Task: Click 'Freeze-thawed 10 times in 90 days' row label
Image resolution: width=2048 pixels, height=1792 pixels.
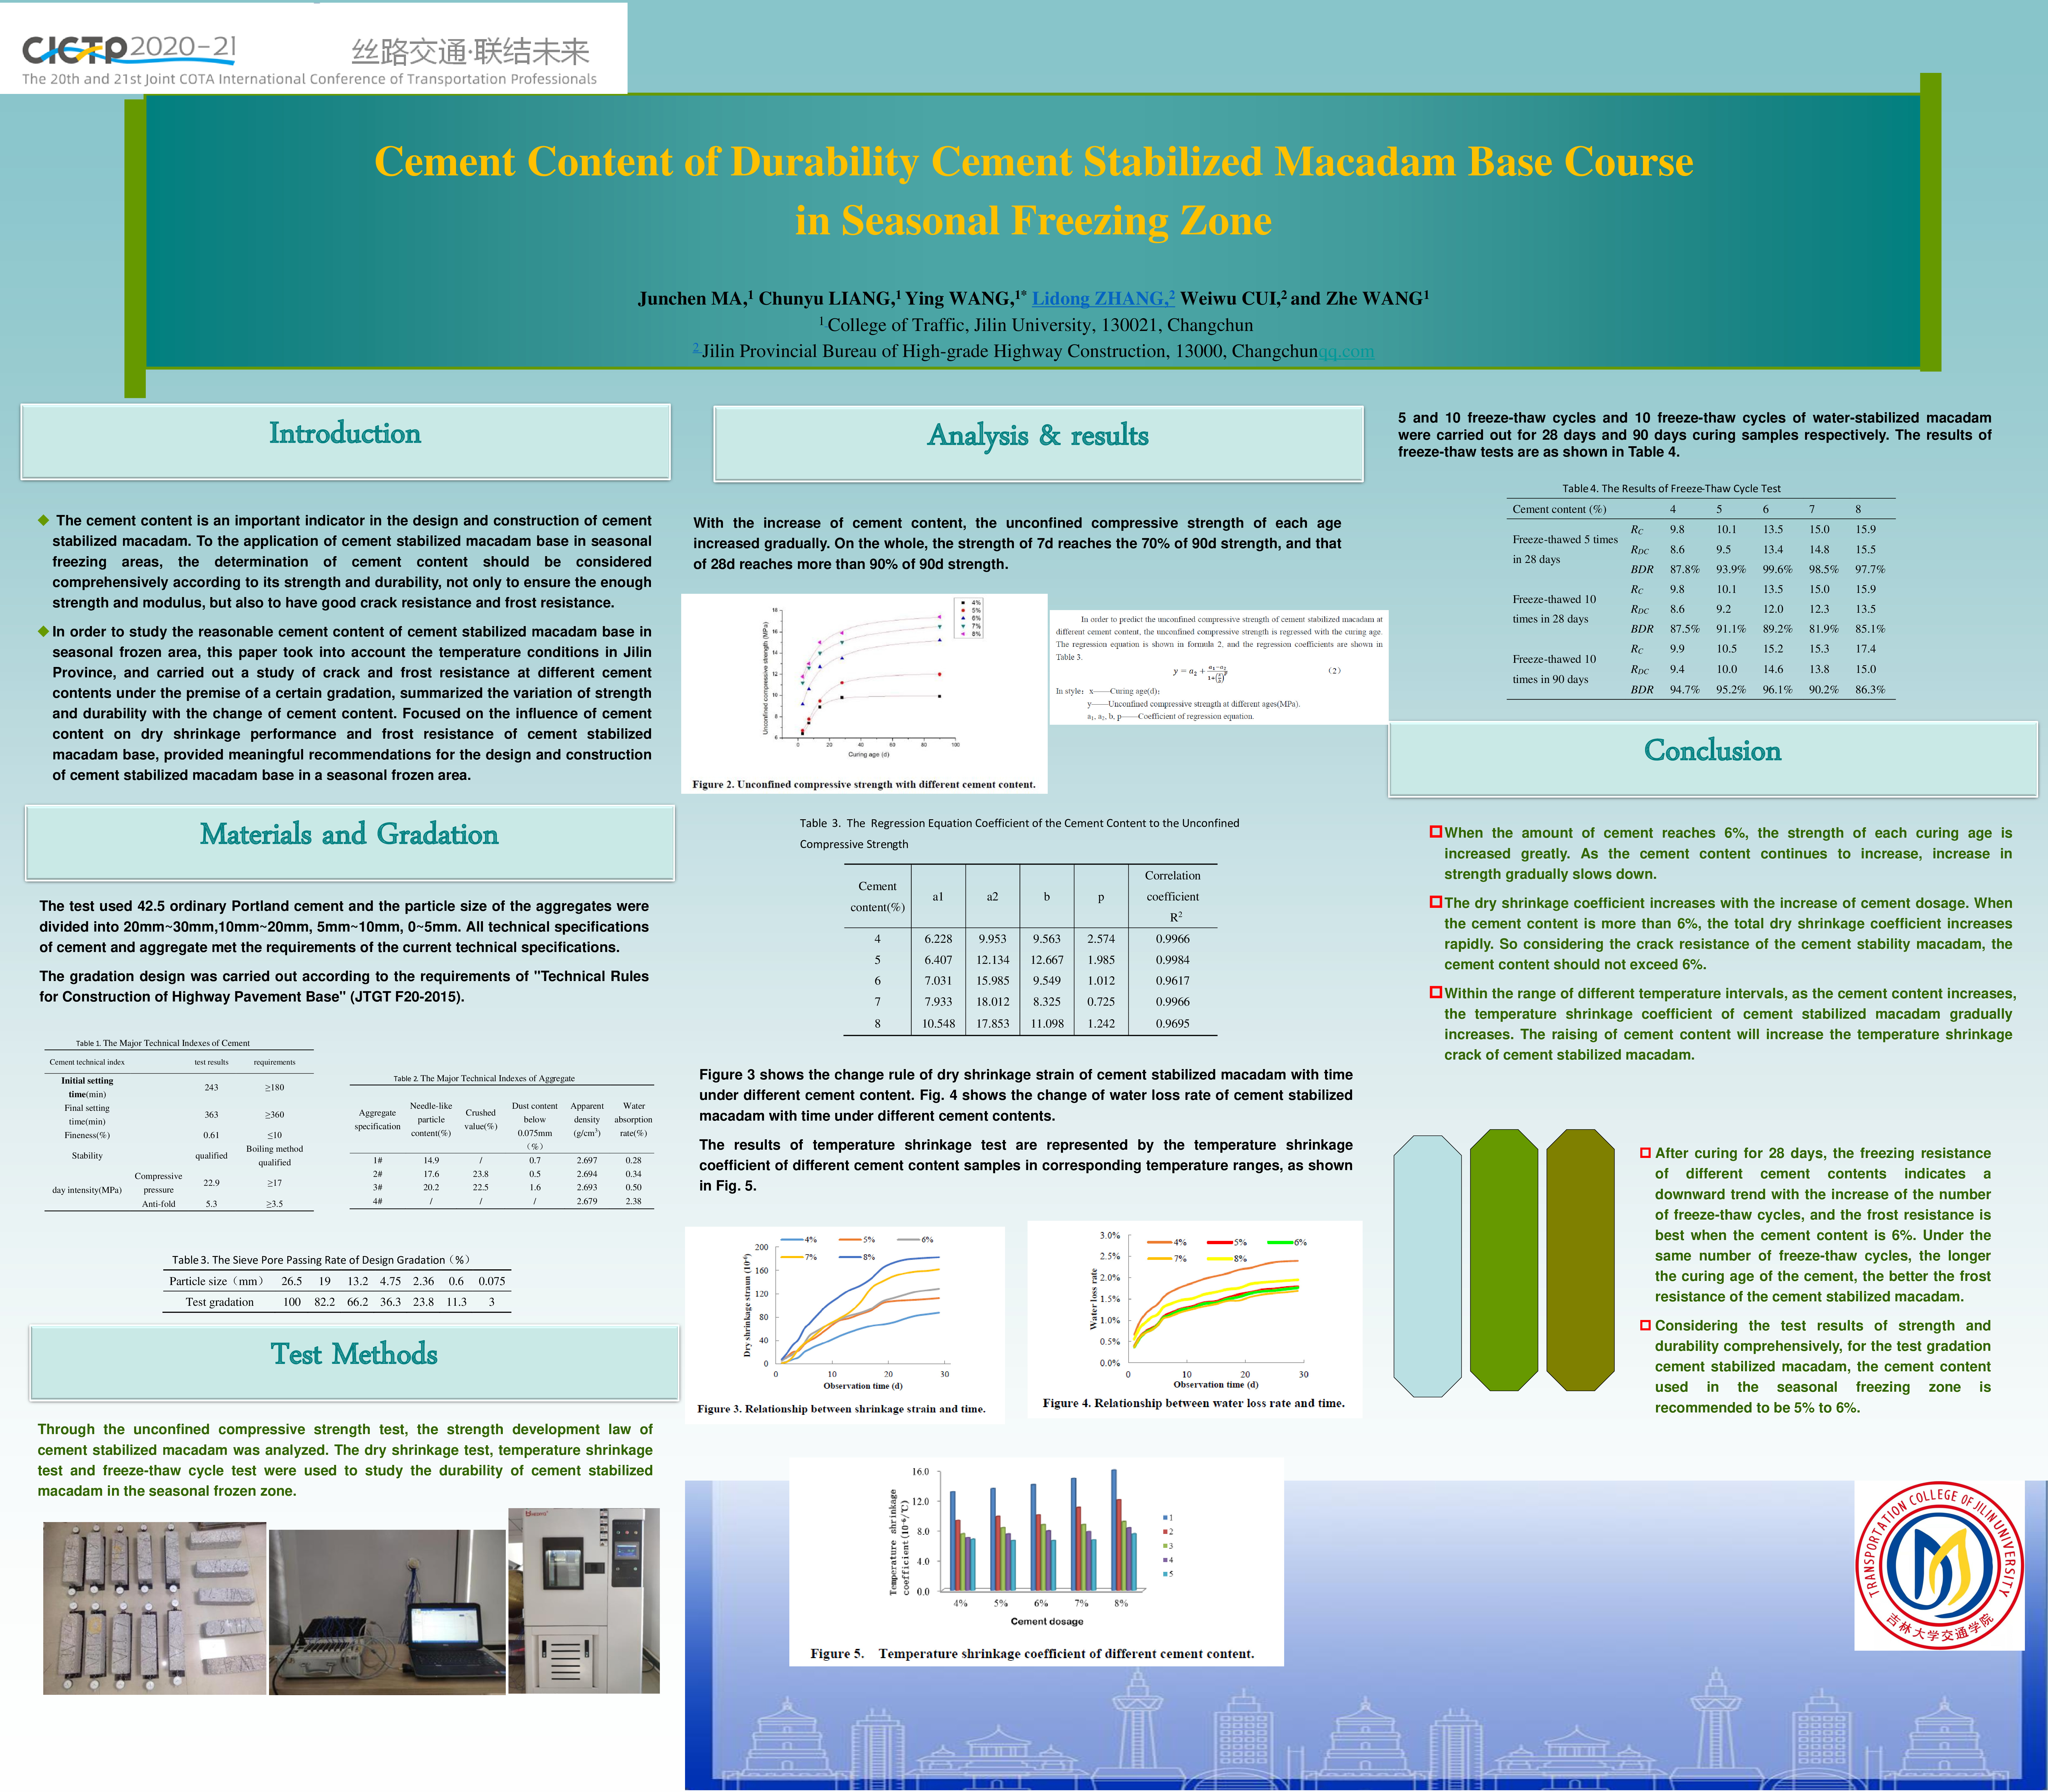Action: 1554,669
